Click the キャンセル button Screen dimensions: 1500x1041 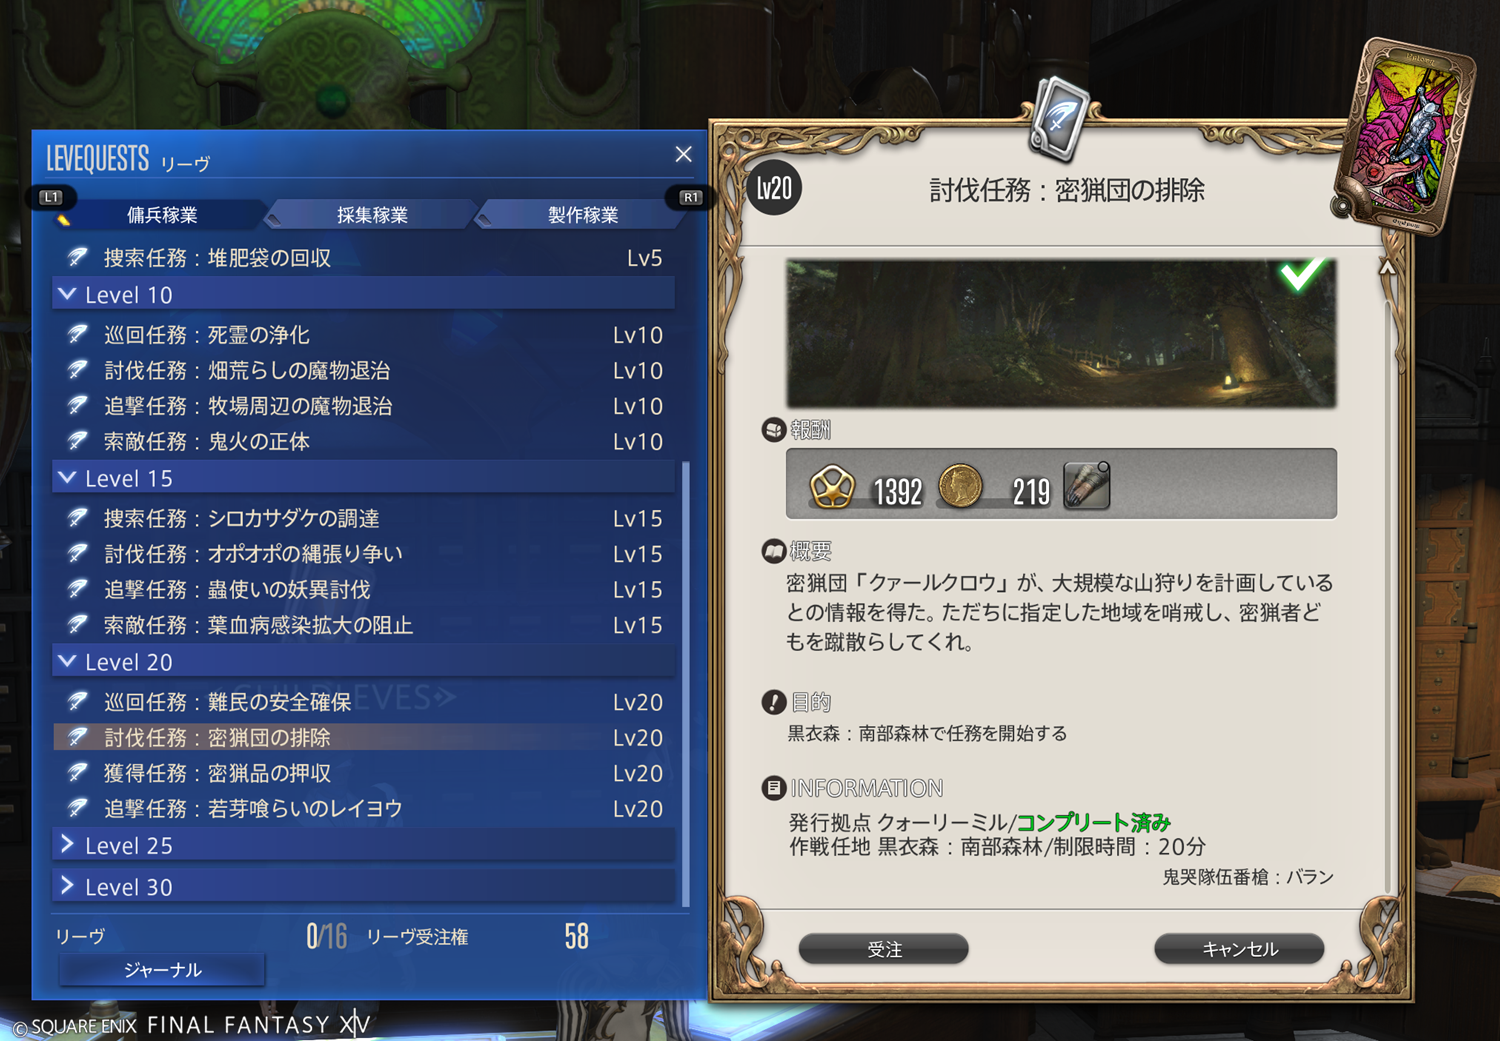pos(1239,949)
